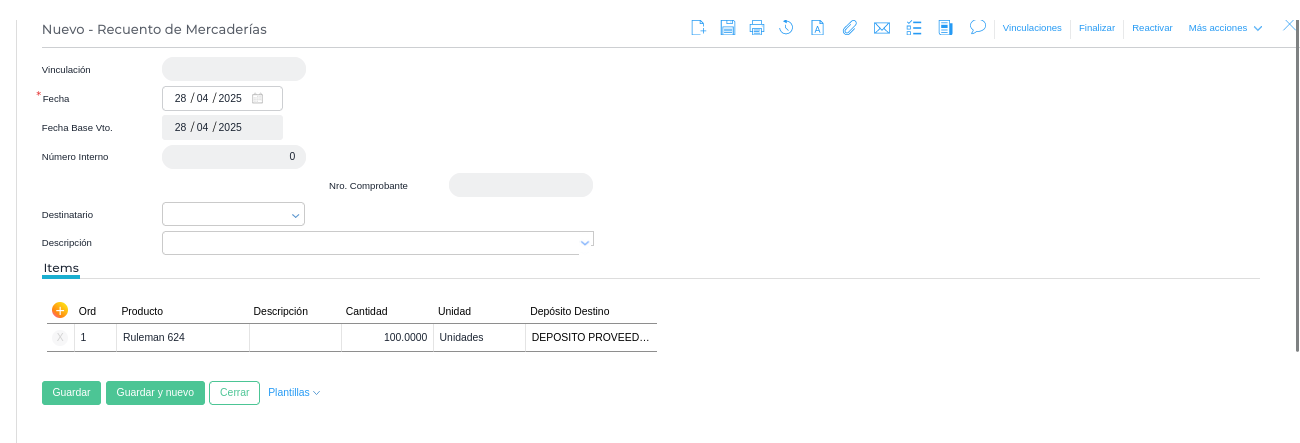
Task: Click the Ord column header
Action: [x=87, y=311]
